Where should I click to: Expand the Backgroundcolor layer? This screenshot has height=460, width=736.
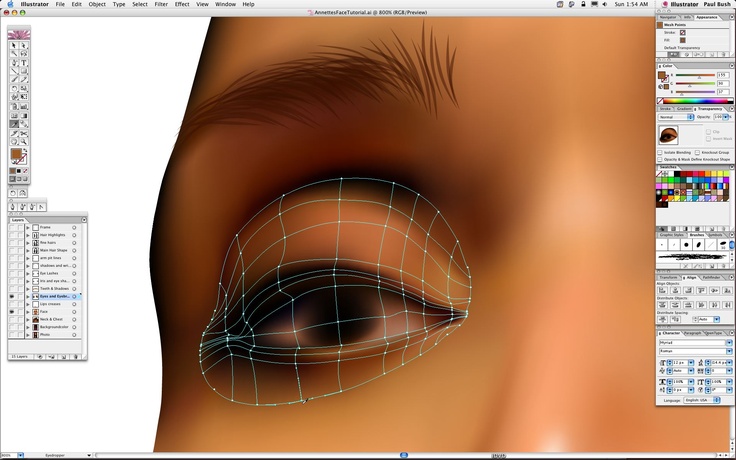click(28, 327)
